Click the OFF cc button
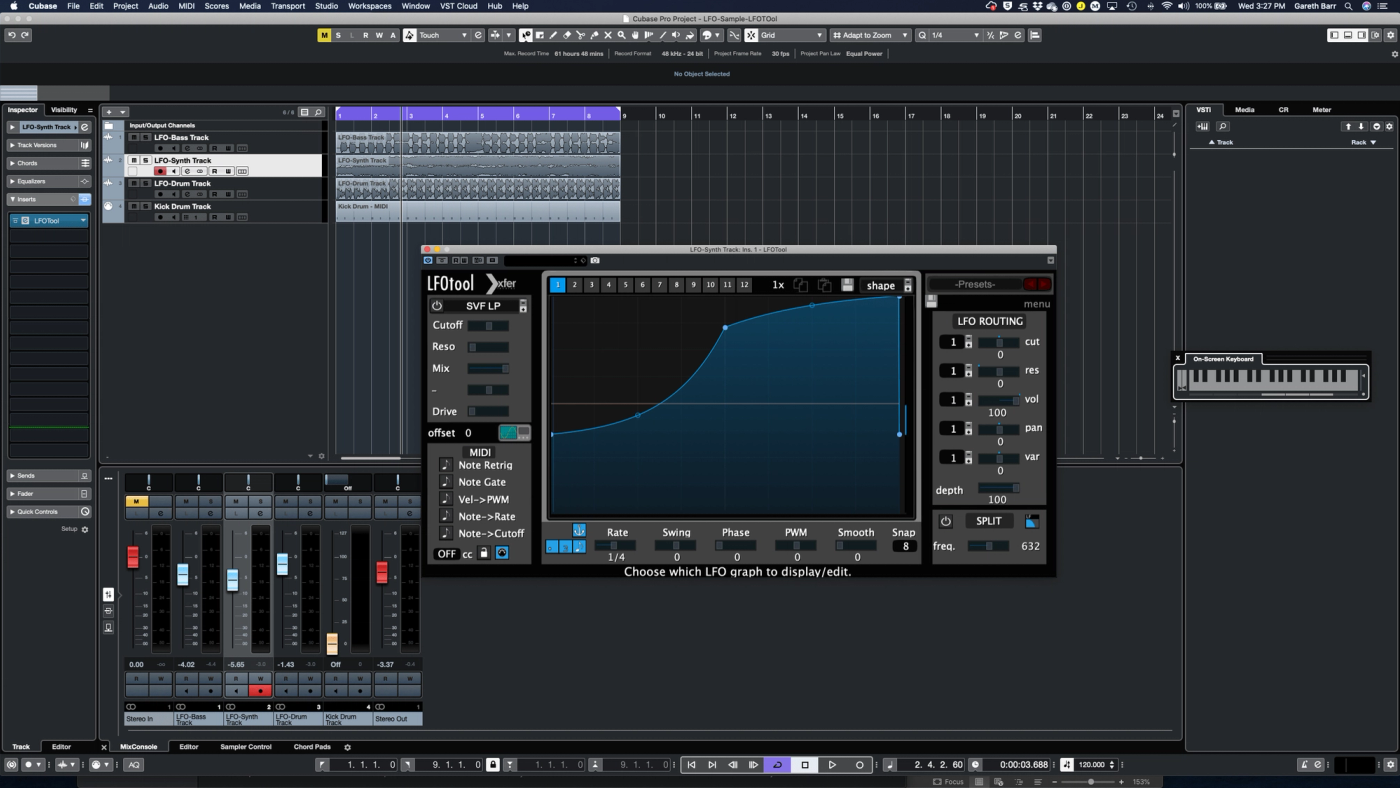The width and height of the screenshot is (1400, 788). pyautogui.click(x=446, y=553)
